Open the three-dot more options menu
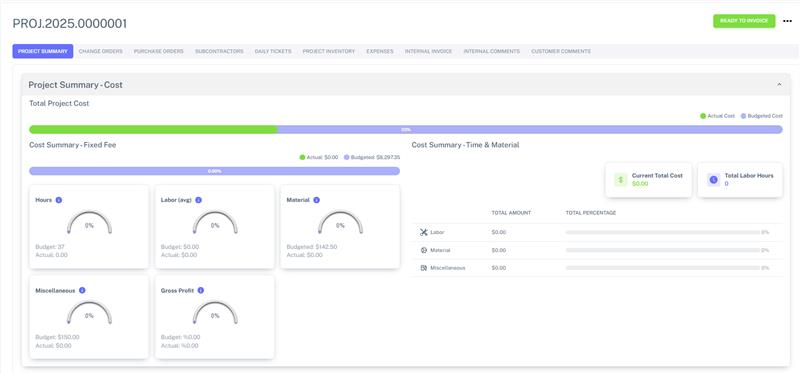This screenshot has width=800, height=374. tap(787, 21)
